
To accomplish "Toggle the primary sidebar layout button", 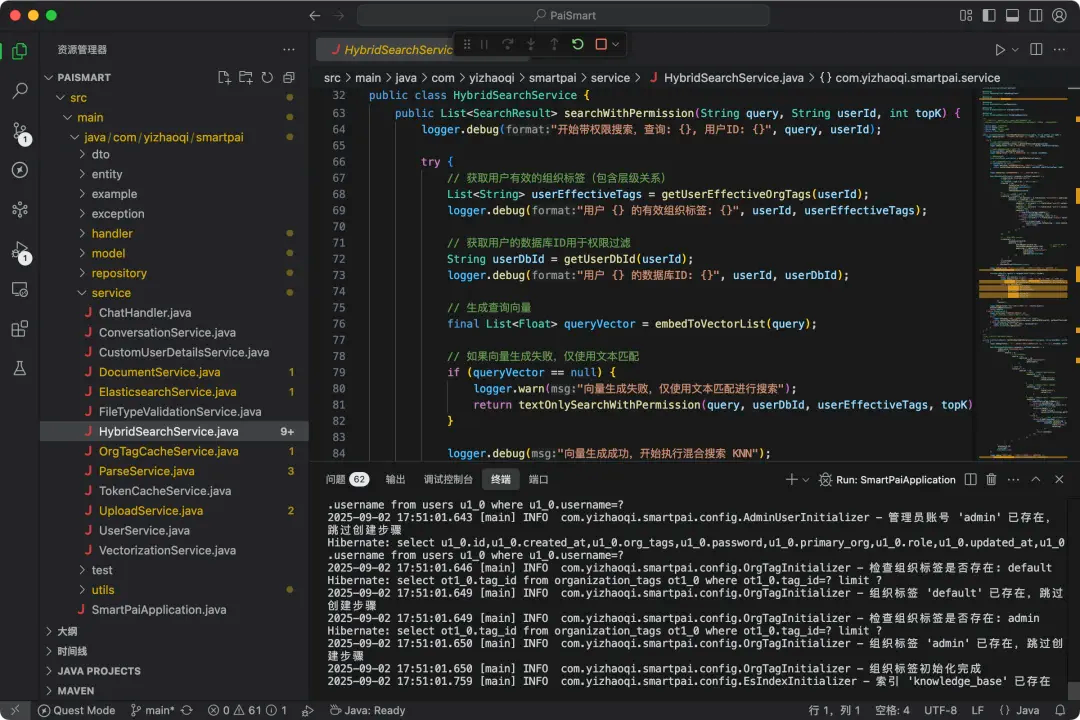I will click(987, 16).
